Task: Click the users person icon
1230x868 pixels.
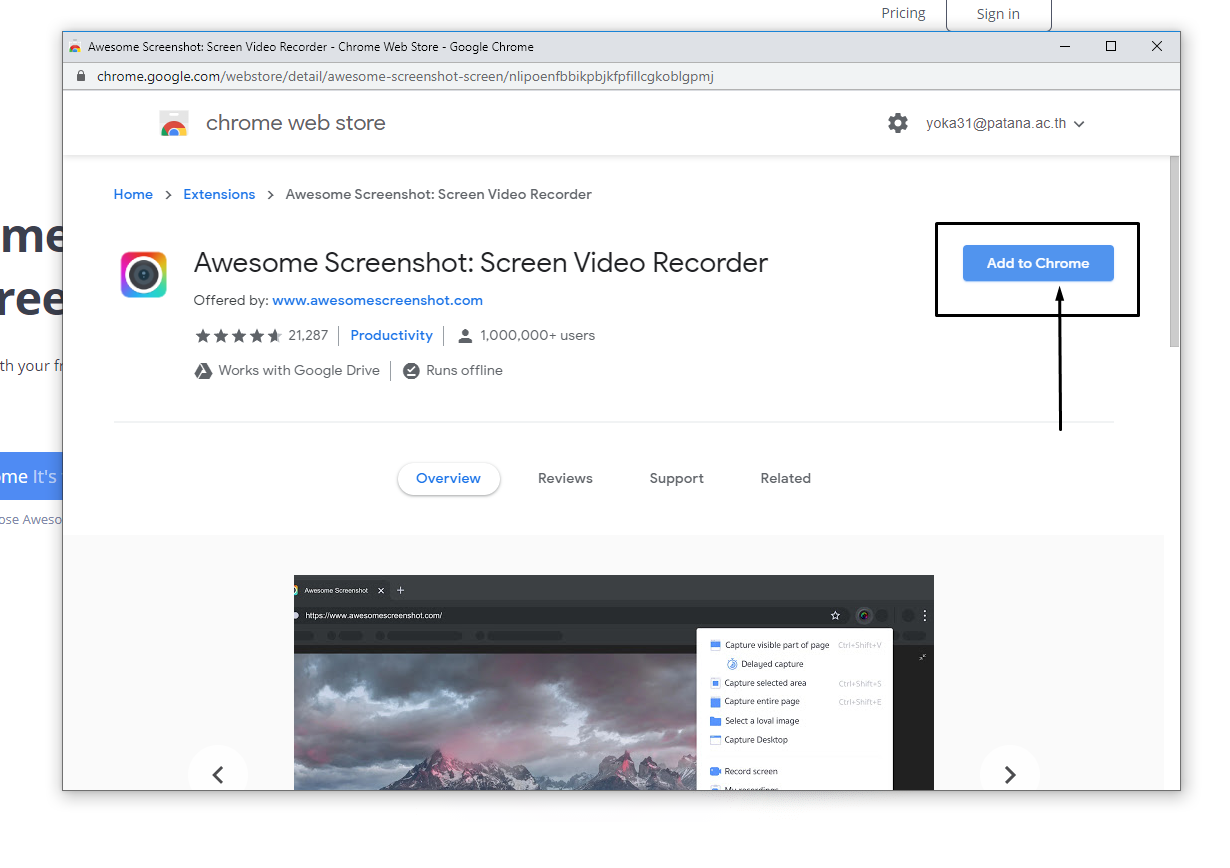Action: 465,335
